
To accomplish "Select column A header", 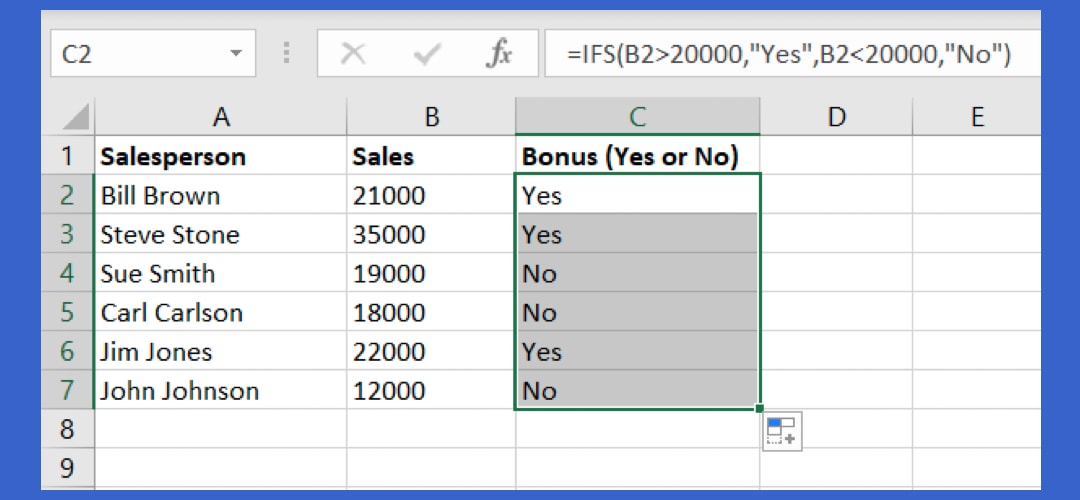I will (x=220, y=117).
